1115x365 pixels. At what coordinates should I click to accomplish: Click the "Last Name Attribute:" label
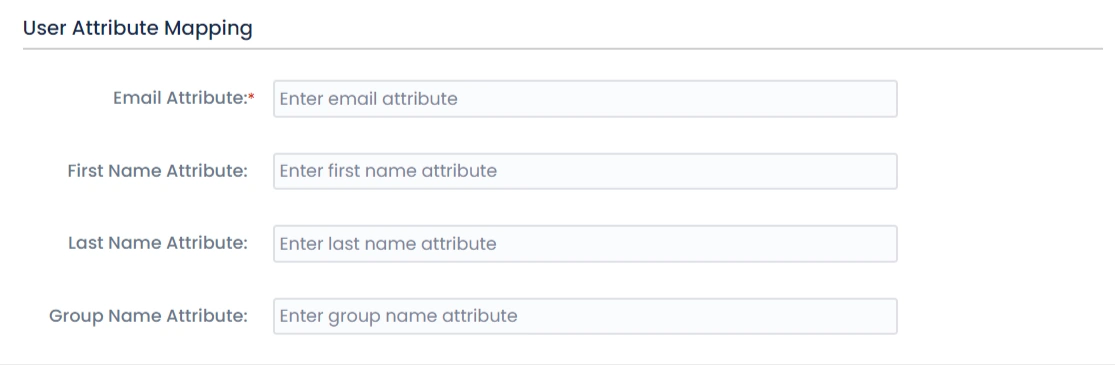(158, 243)
